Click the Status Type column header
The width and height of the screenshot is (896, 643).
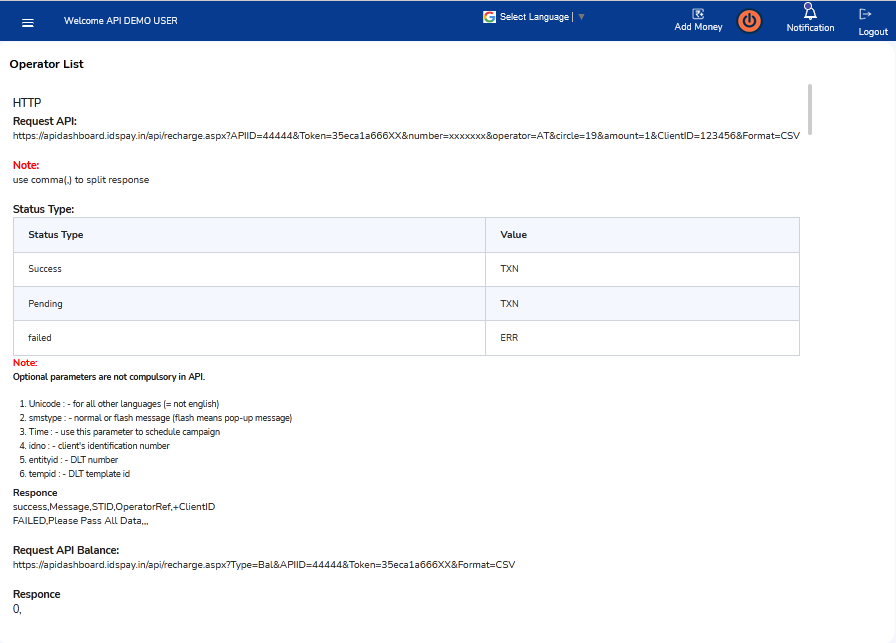click(56, 235)
